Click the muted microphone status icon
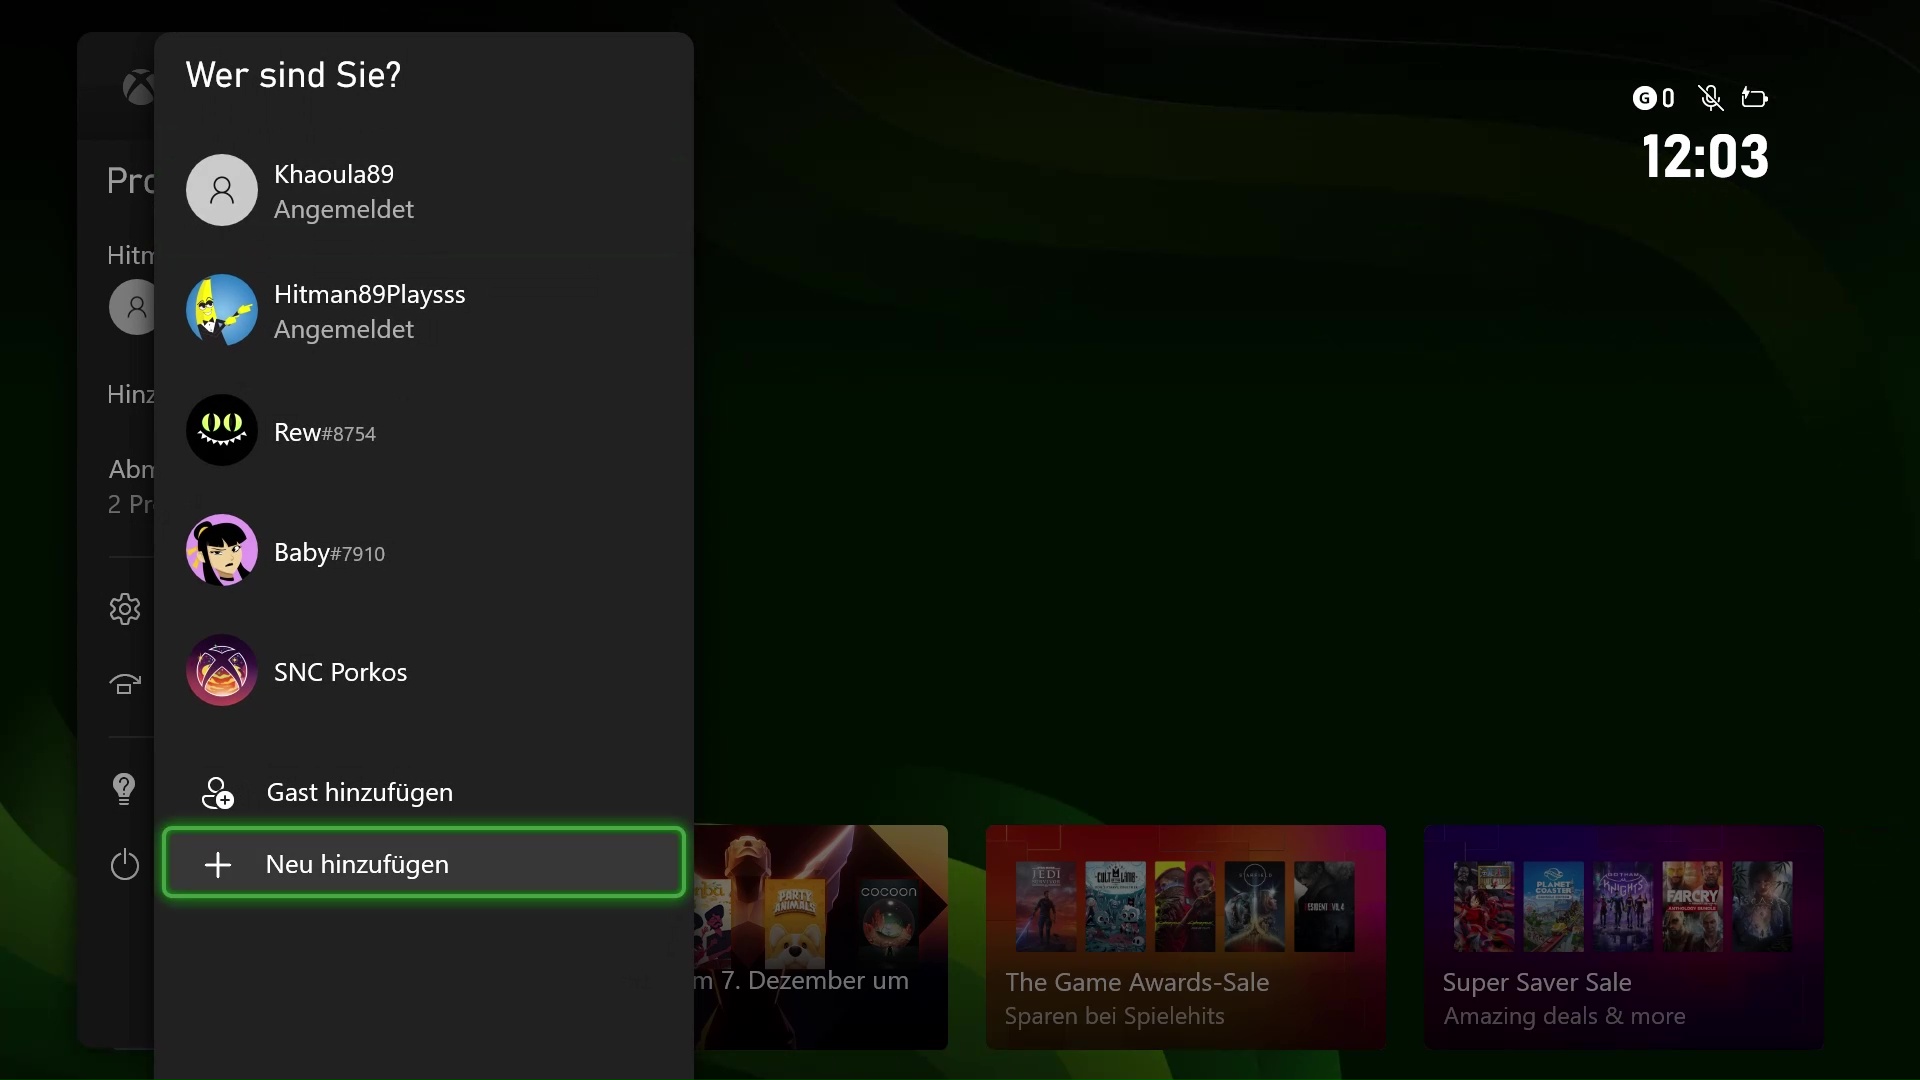1920x1080 pixels. (x=1711, y=98)
